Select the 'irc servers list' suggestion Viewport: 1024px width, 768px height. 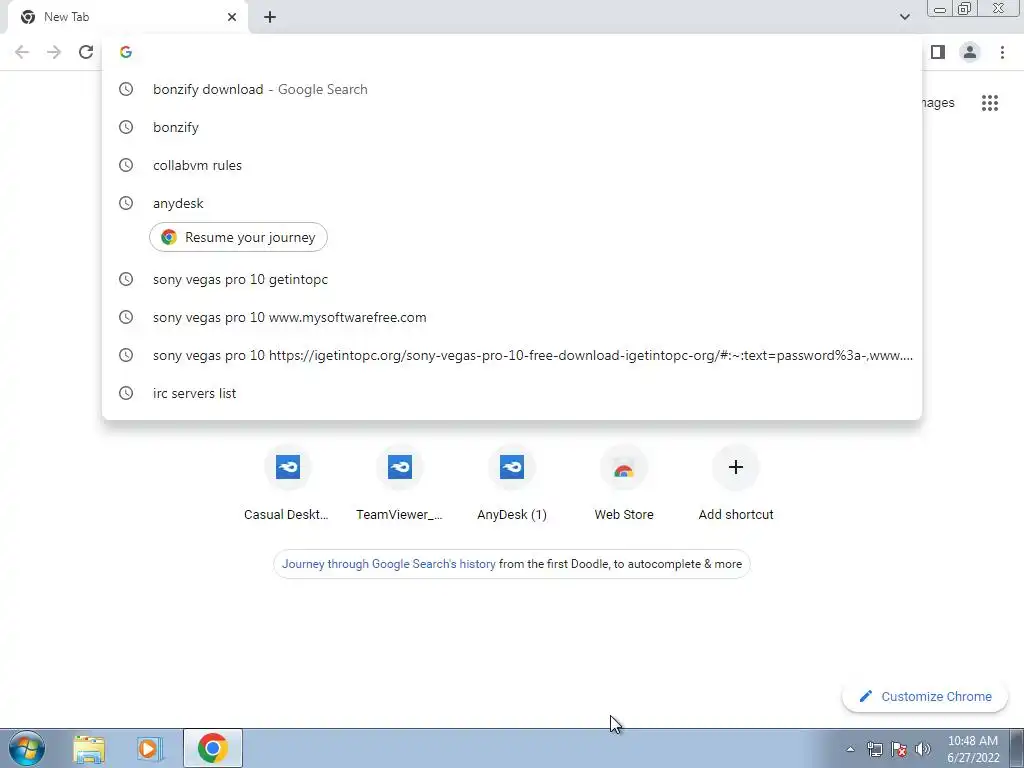tap(512, 393)
